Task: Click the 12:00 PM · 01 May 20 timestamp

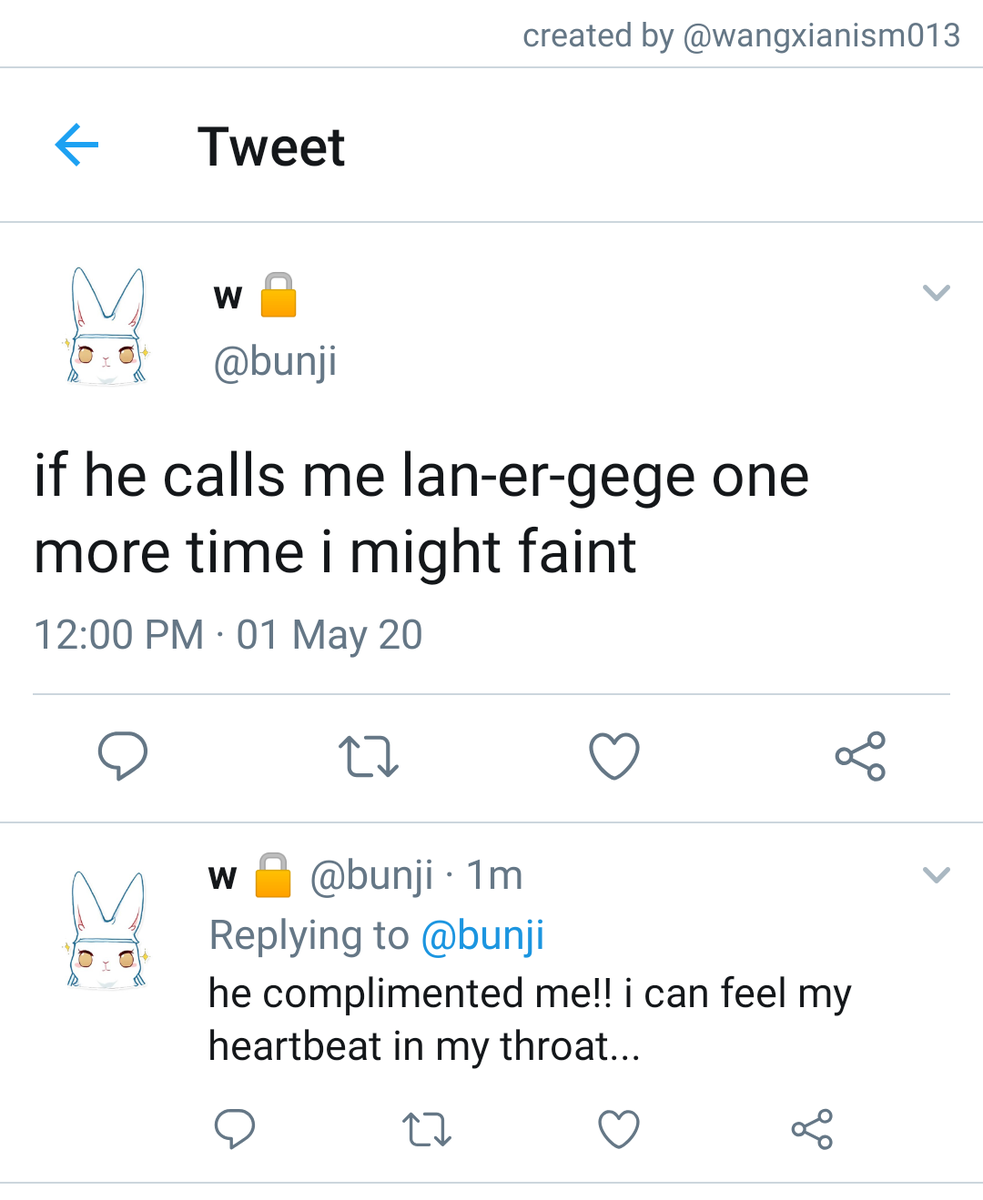Action: point(228,635)
